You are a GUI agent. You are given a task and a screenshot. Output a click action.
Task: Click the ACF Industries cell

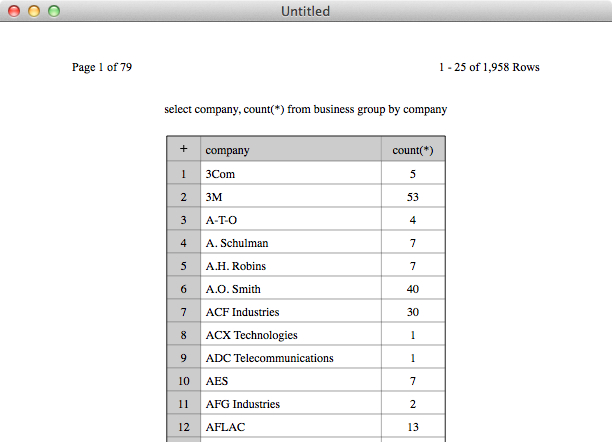pyautogui.click(x=290, y=312)
